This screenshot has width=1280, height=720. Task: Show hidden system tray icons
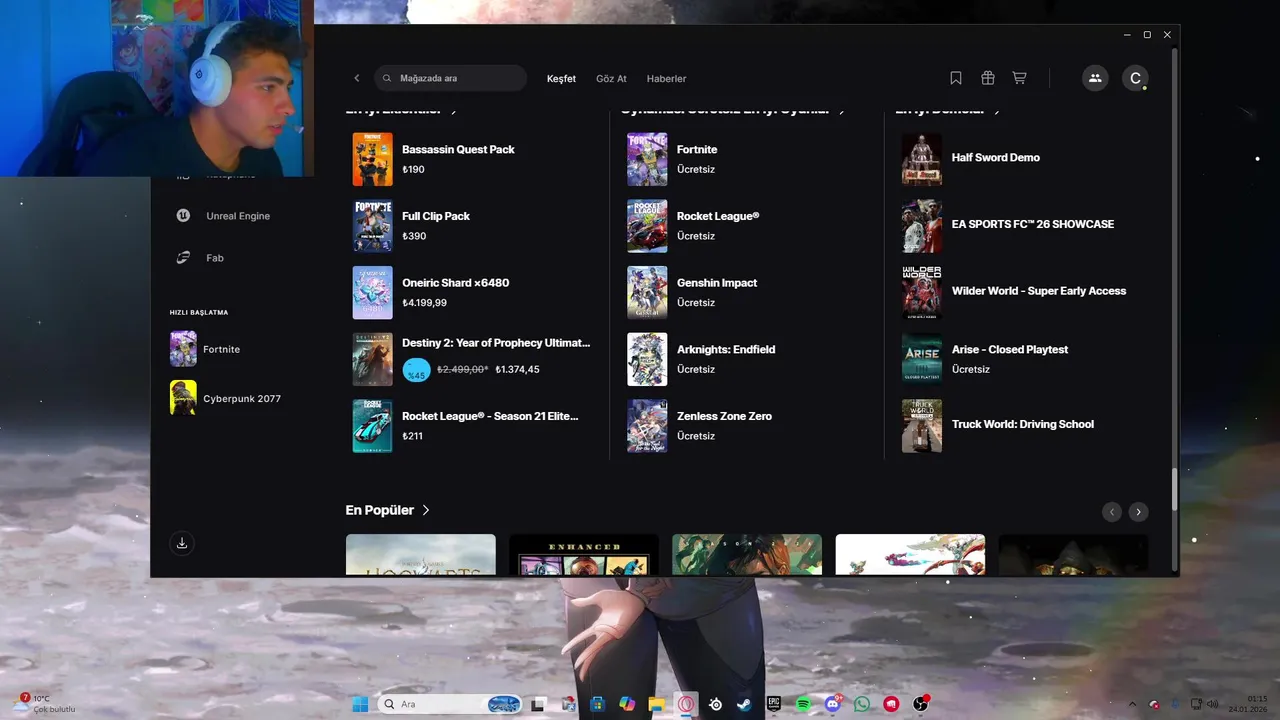(x=1132, y=704)
